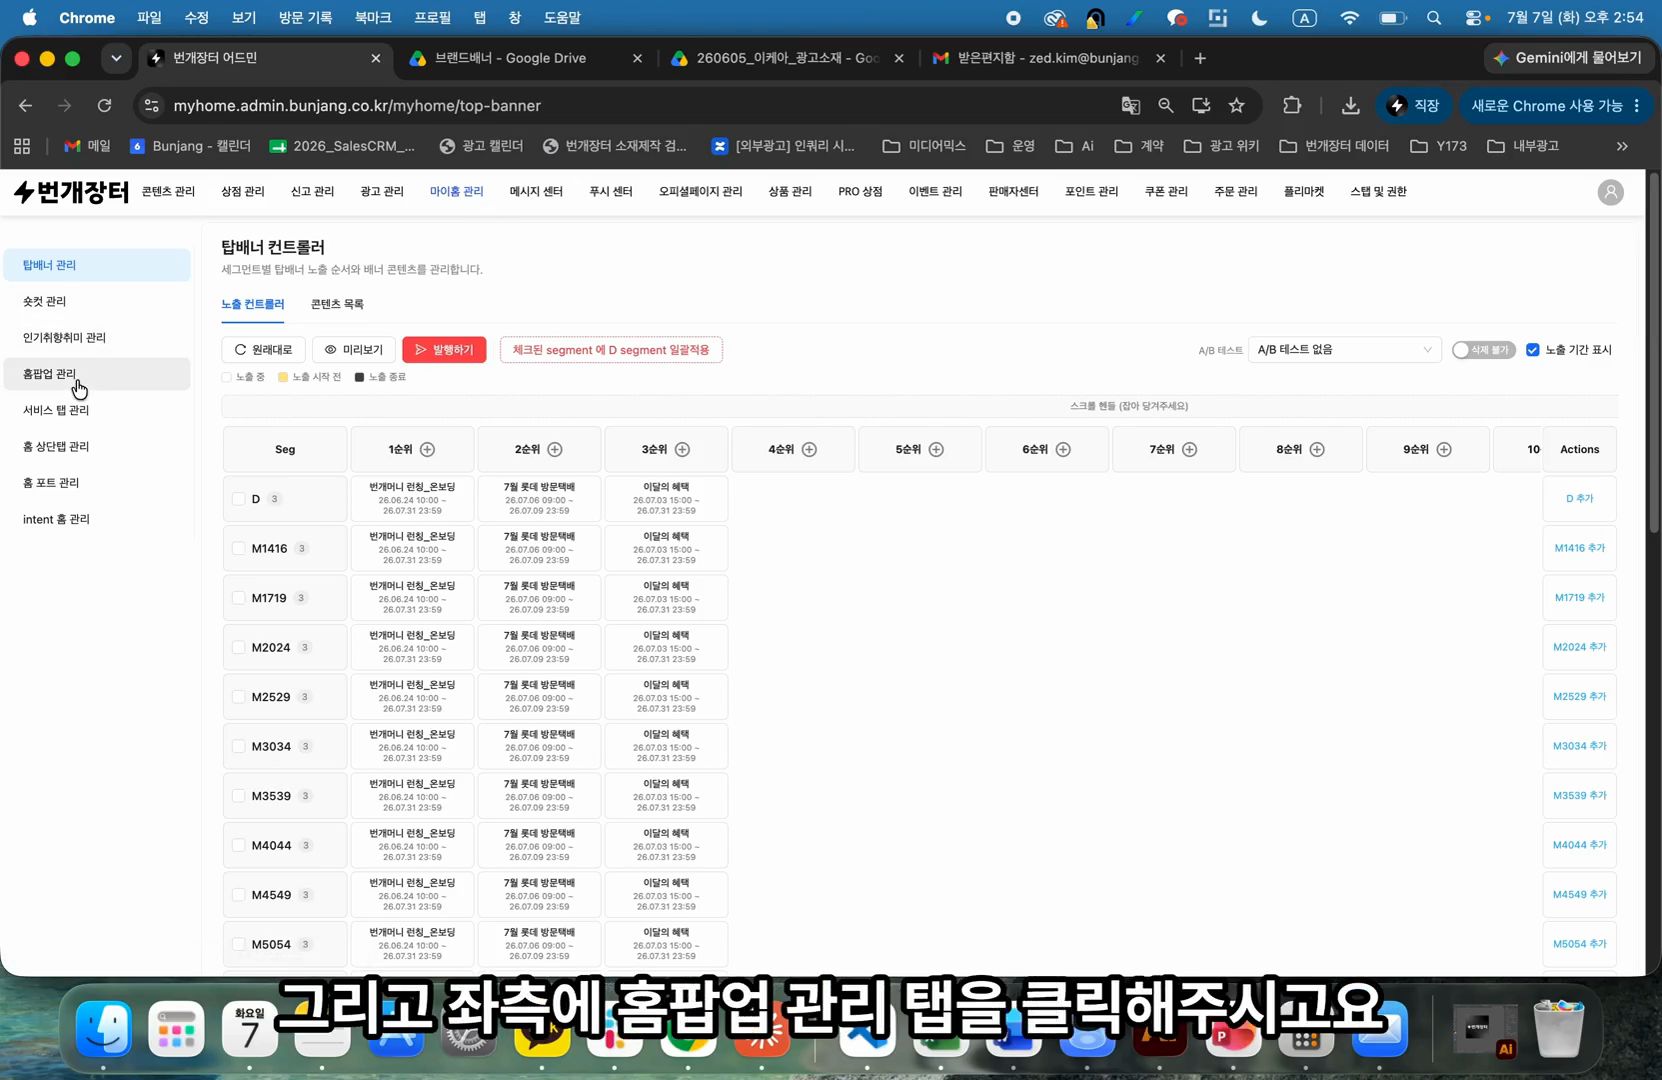
Task: Click the 미리보기 preview button
Action: pyautogui.click(x=354, y=350)
